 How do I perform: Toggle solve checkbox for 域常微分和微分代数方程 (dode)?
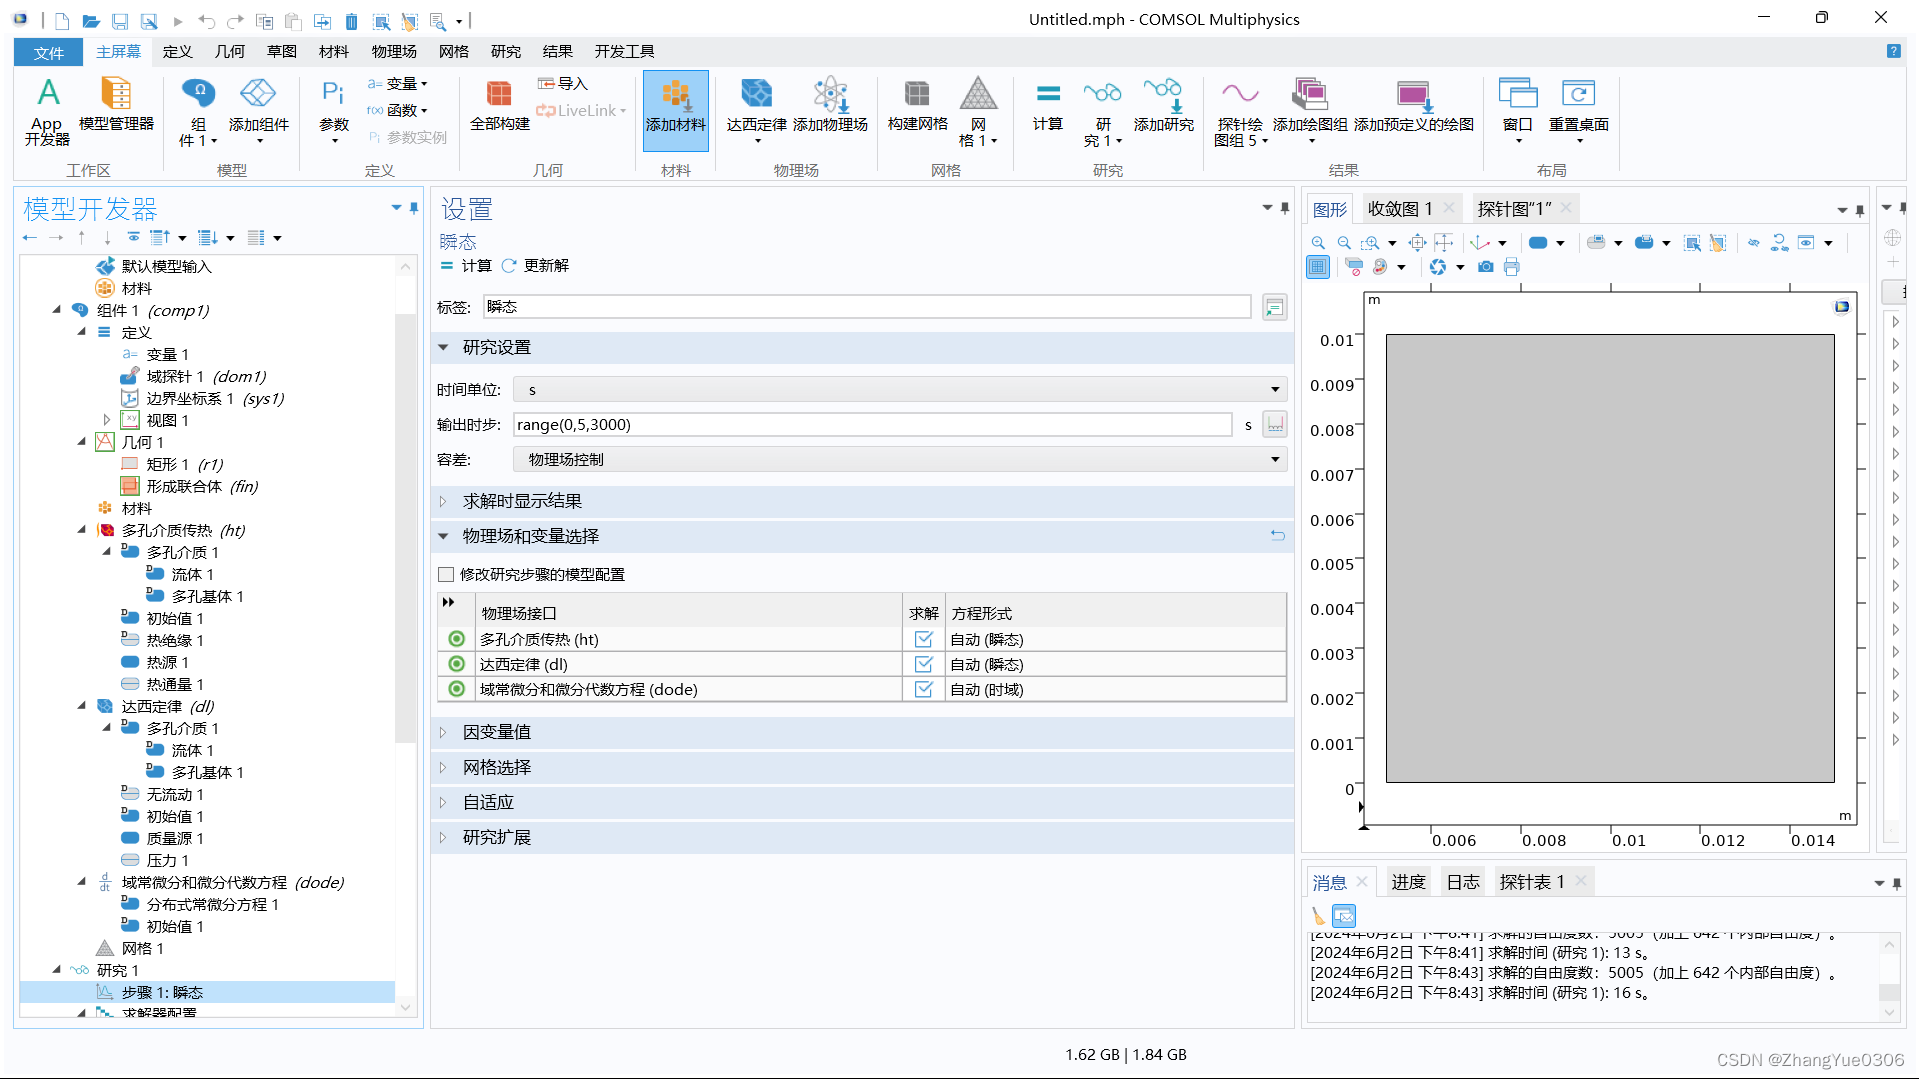924,689
